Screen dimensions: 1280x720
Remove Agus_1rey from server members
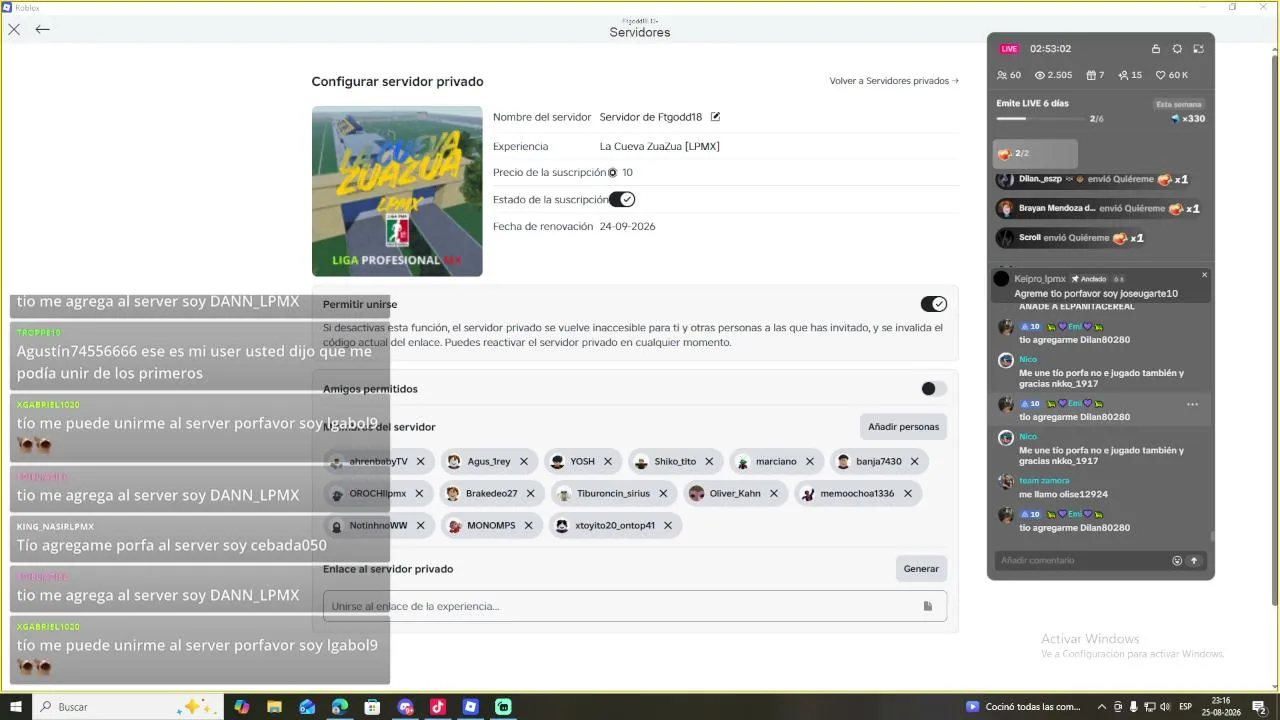[x=523, y=461]
